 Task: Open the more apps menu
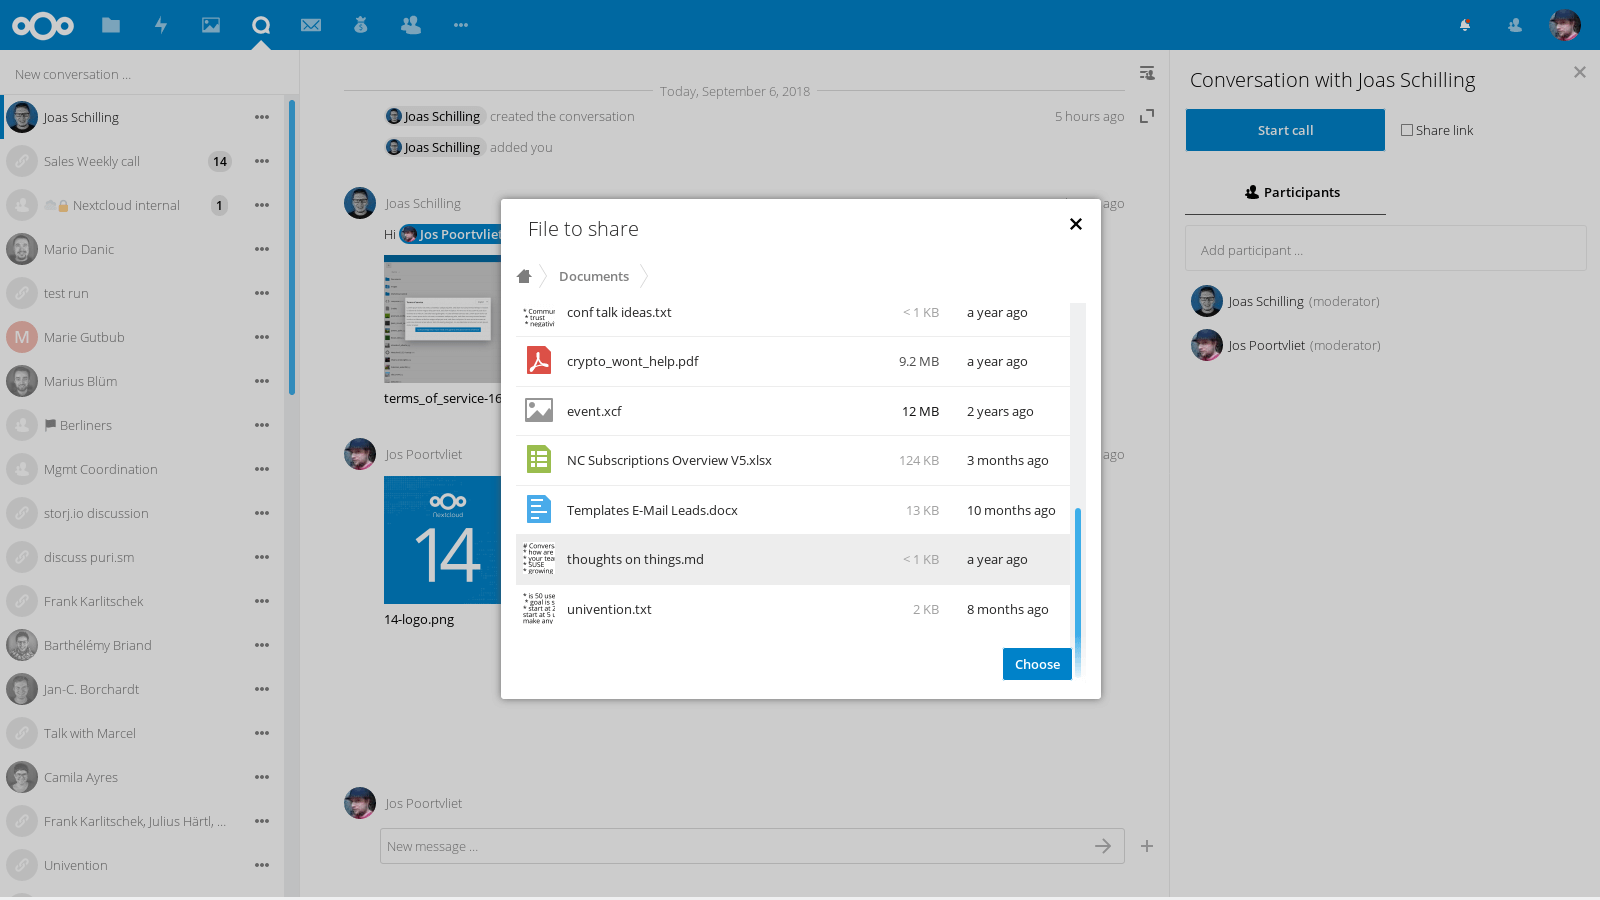click(461, 25)
